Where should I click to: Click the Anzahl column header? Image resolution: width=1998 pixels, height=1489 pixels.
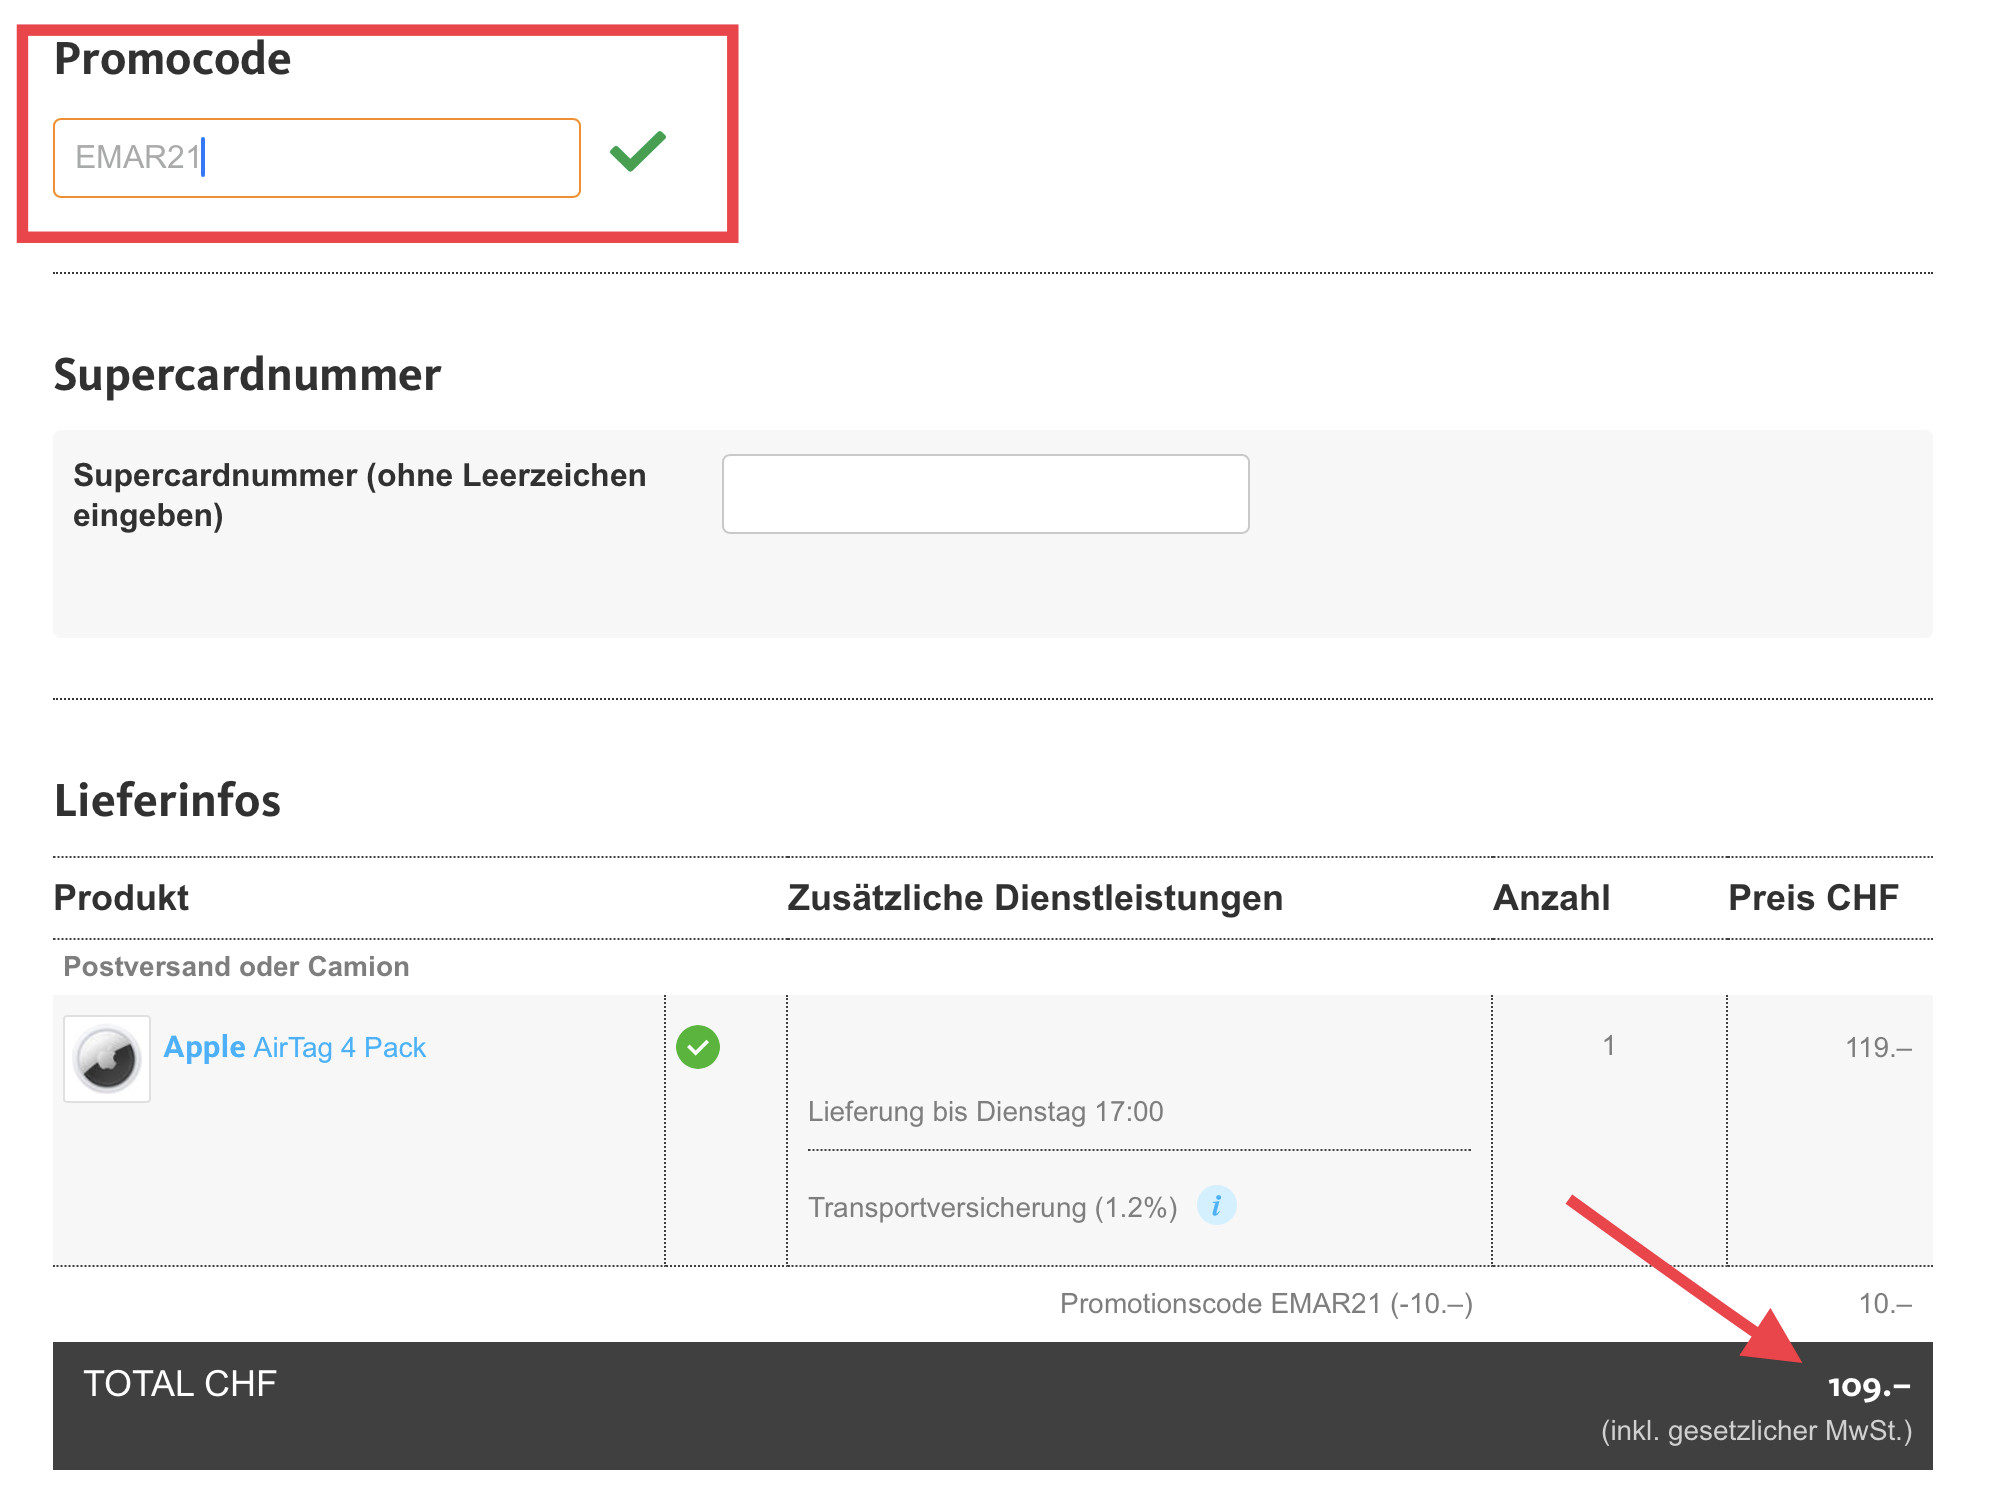1551,898
